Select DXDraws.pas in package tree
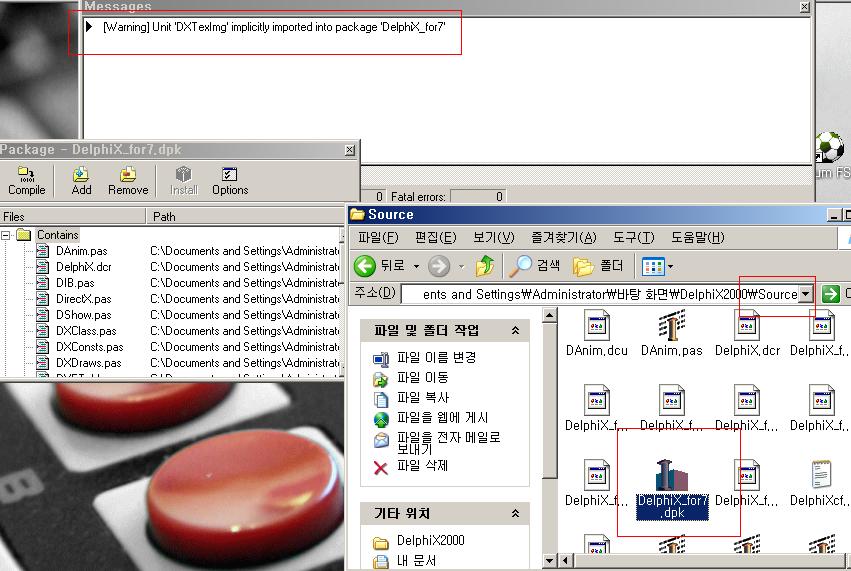The height and width of the screenshot is (571, 851). (88, 363)
